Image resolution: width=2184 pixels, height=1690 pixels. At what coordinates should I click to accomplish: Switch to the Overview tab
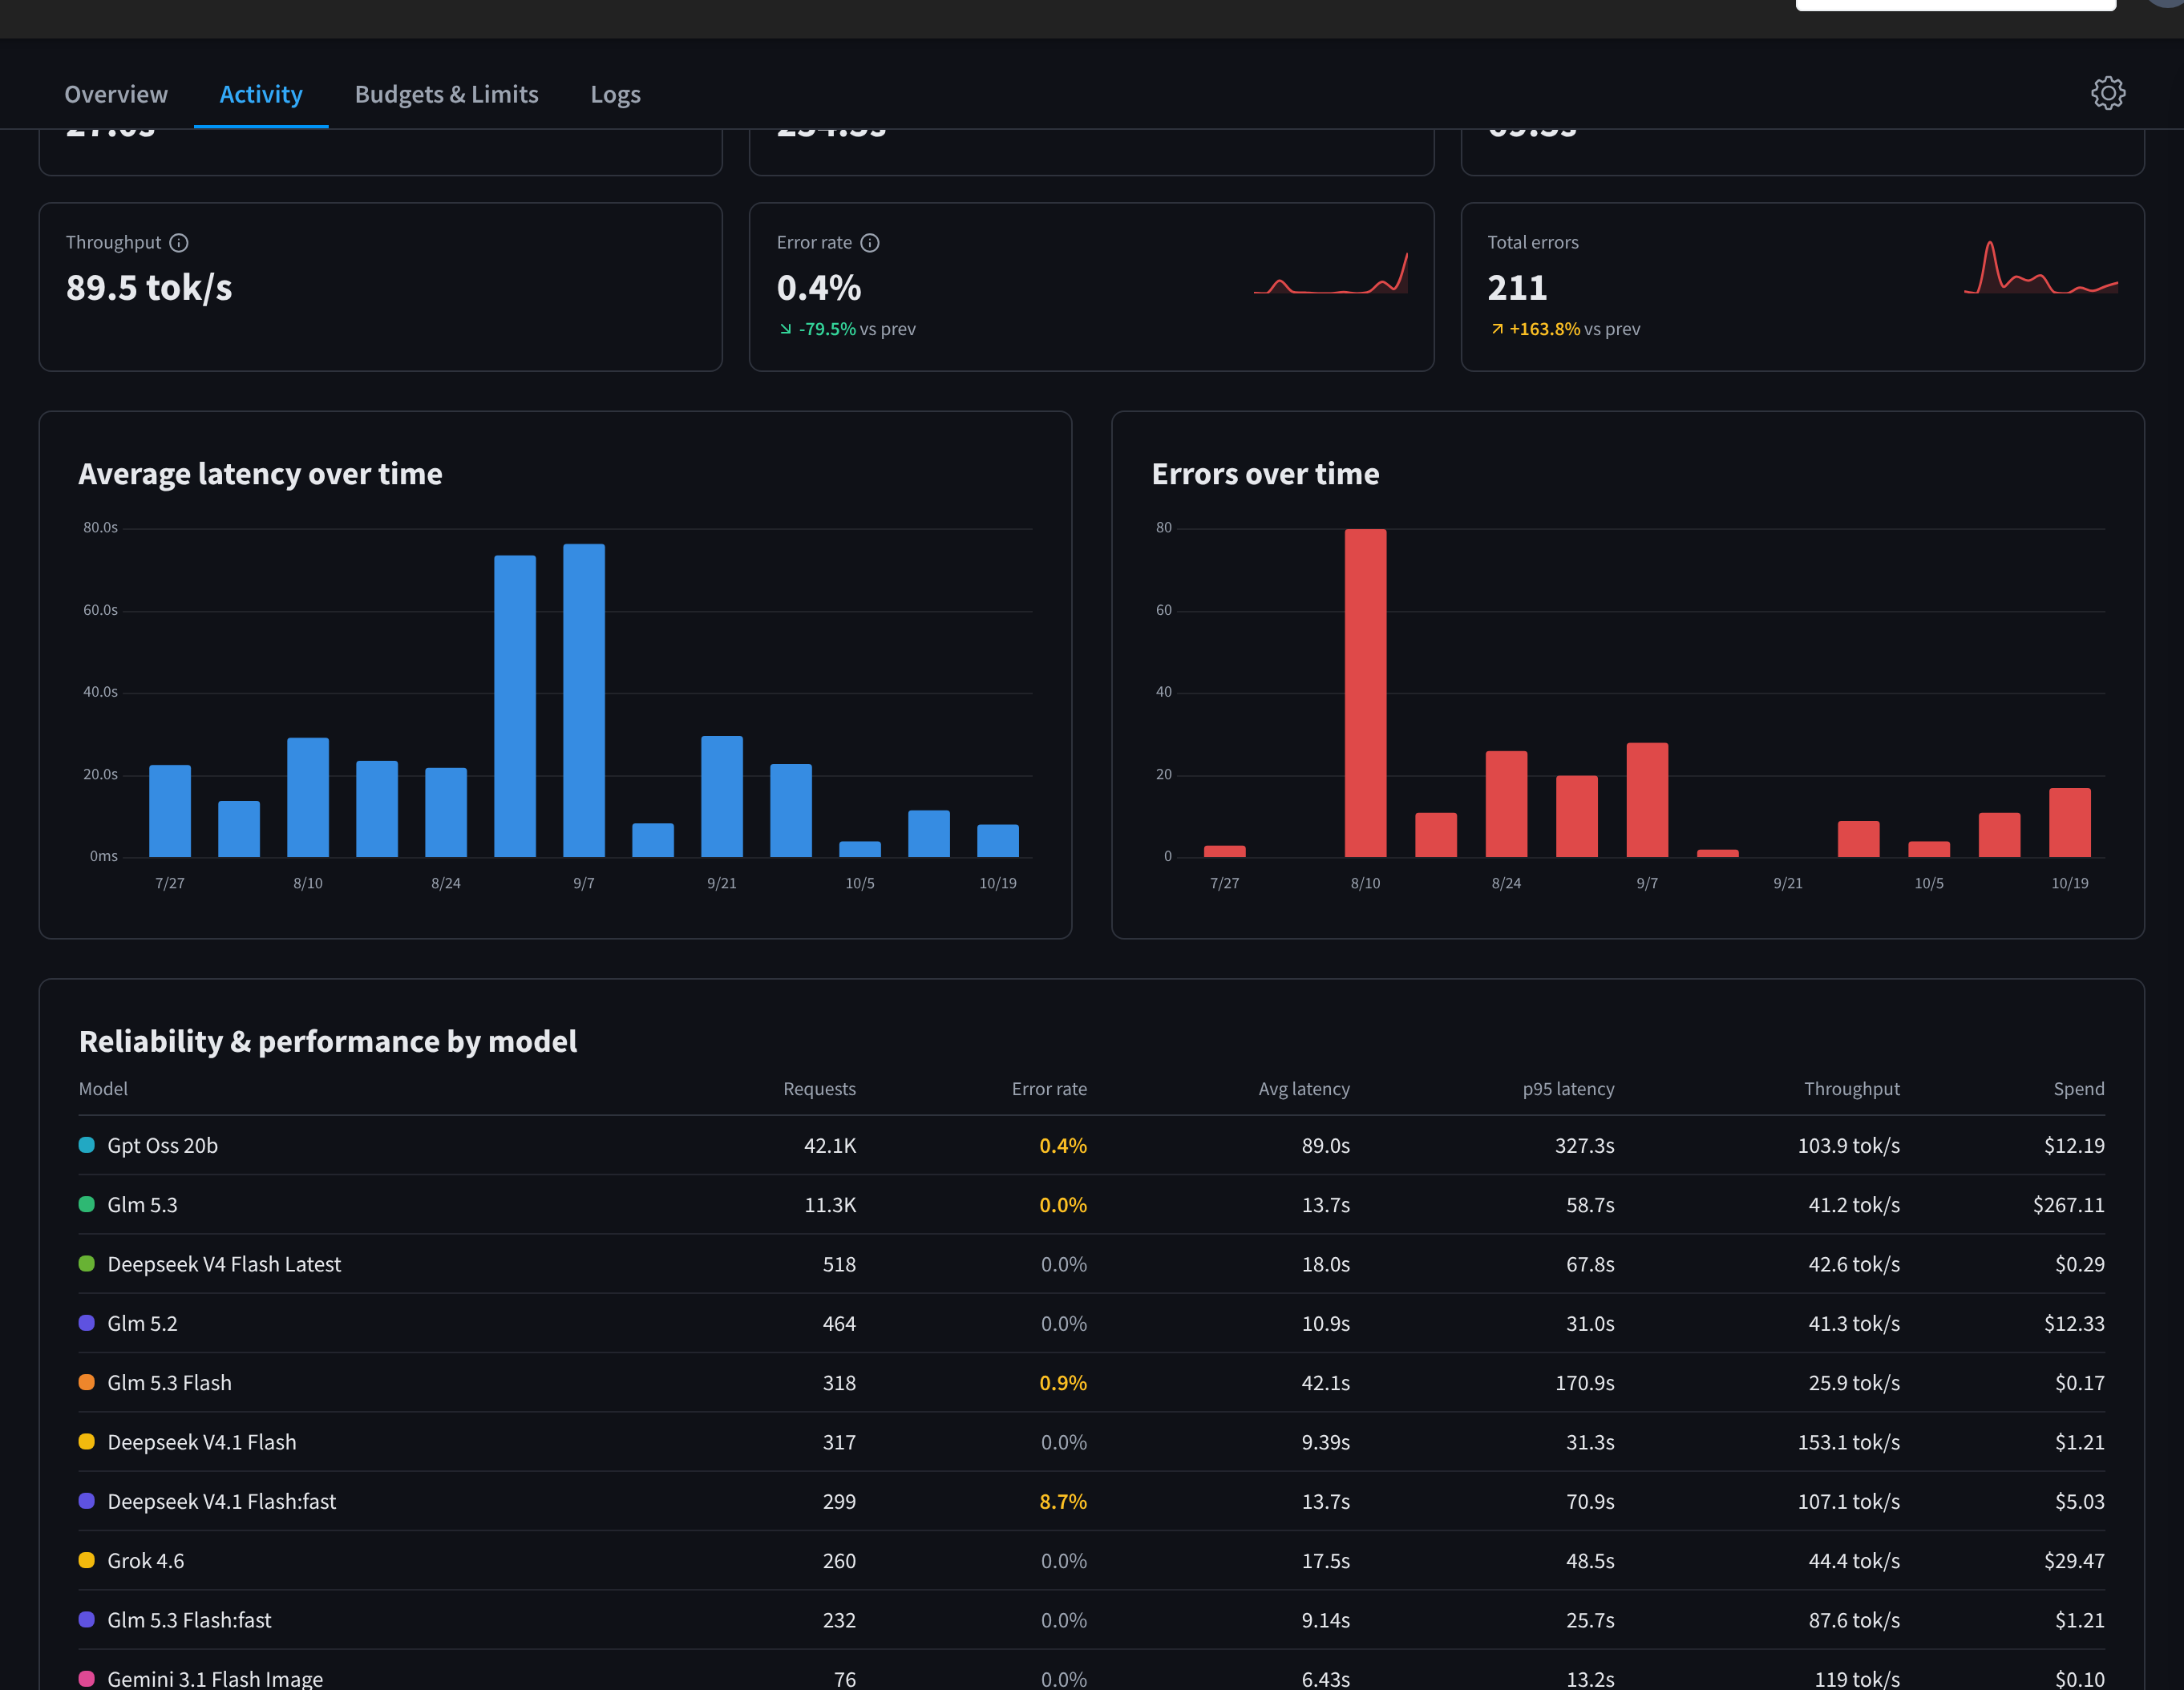116,94
